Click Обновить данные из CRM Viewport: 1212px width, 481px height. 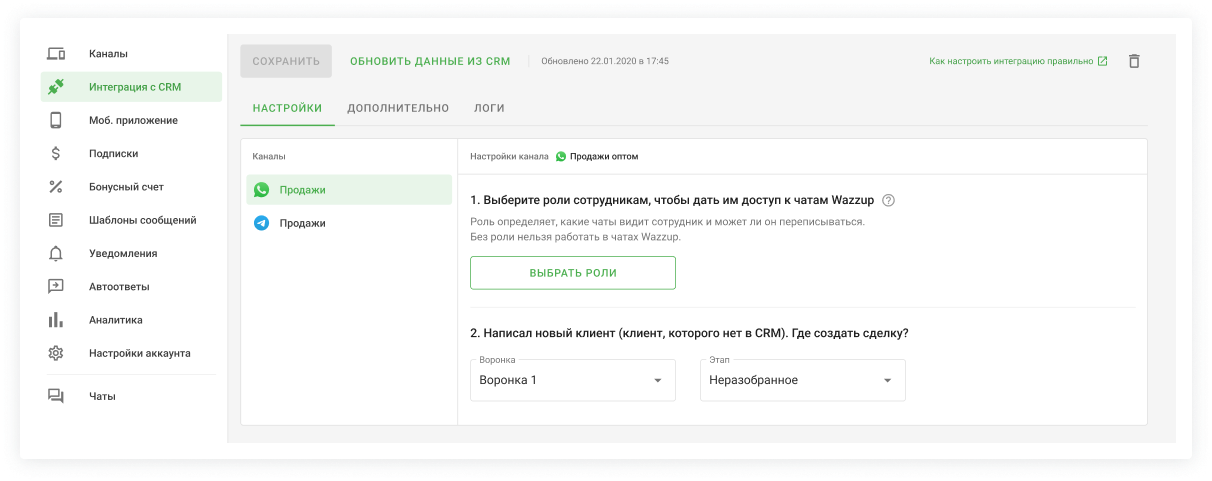pyautogui.click(x=430, y=61)
